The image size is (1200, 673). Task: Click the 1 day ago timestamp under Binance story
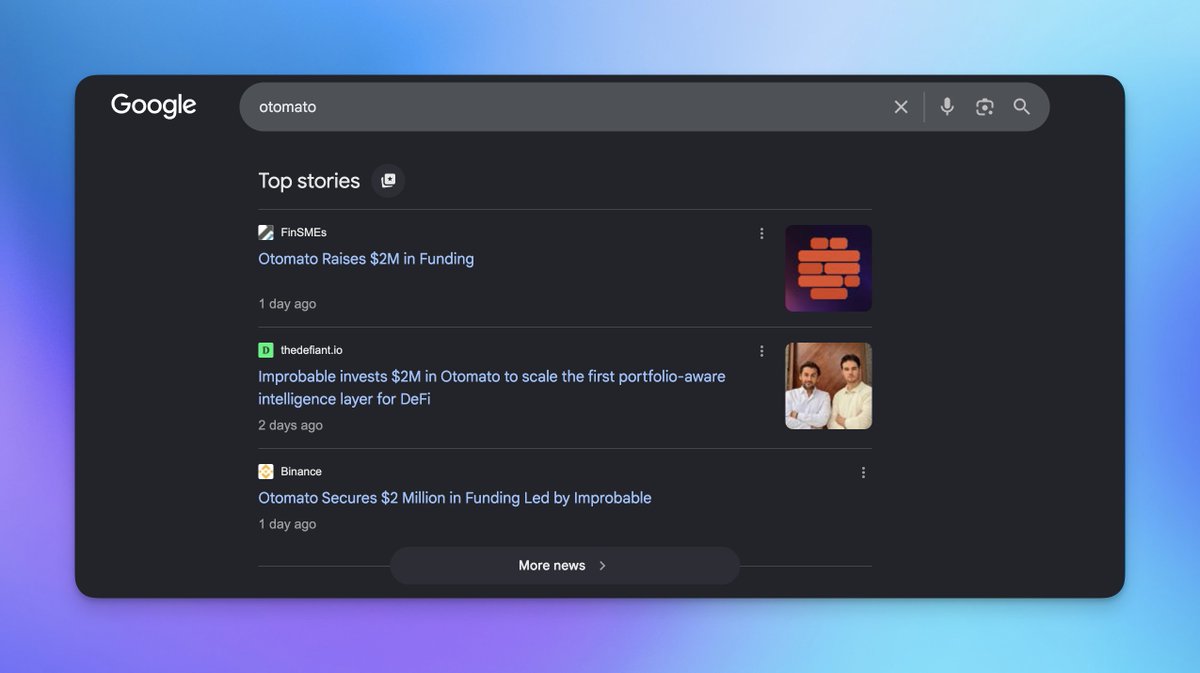[x=287, y=524]
